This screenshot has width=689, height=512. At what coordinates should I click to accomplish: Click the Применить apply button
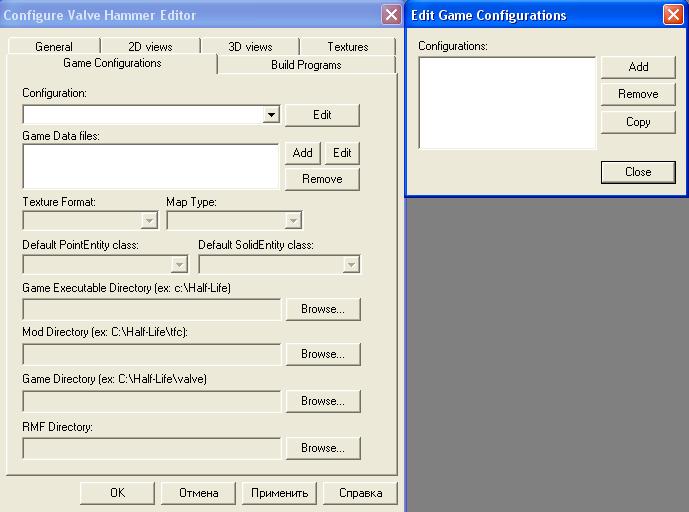(279, 493)
